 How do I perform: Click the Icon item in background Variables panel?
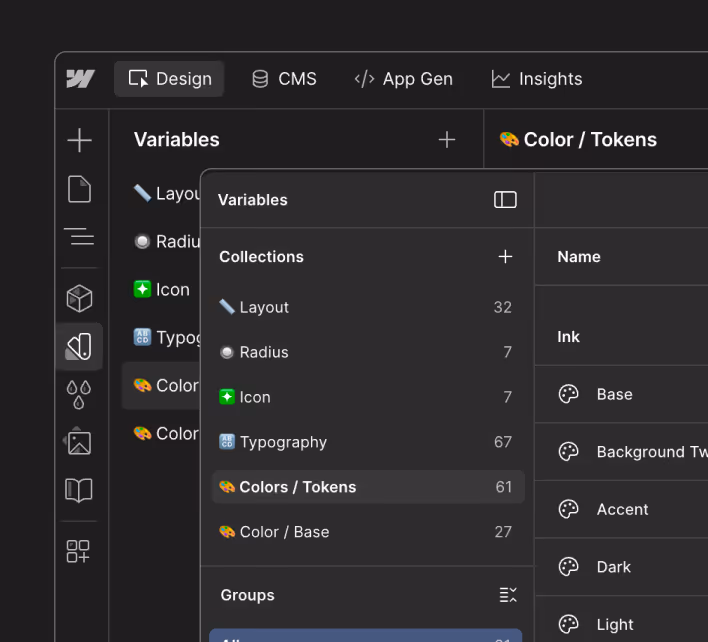162,289
